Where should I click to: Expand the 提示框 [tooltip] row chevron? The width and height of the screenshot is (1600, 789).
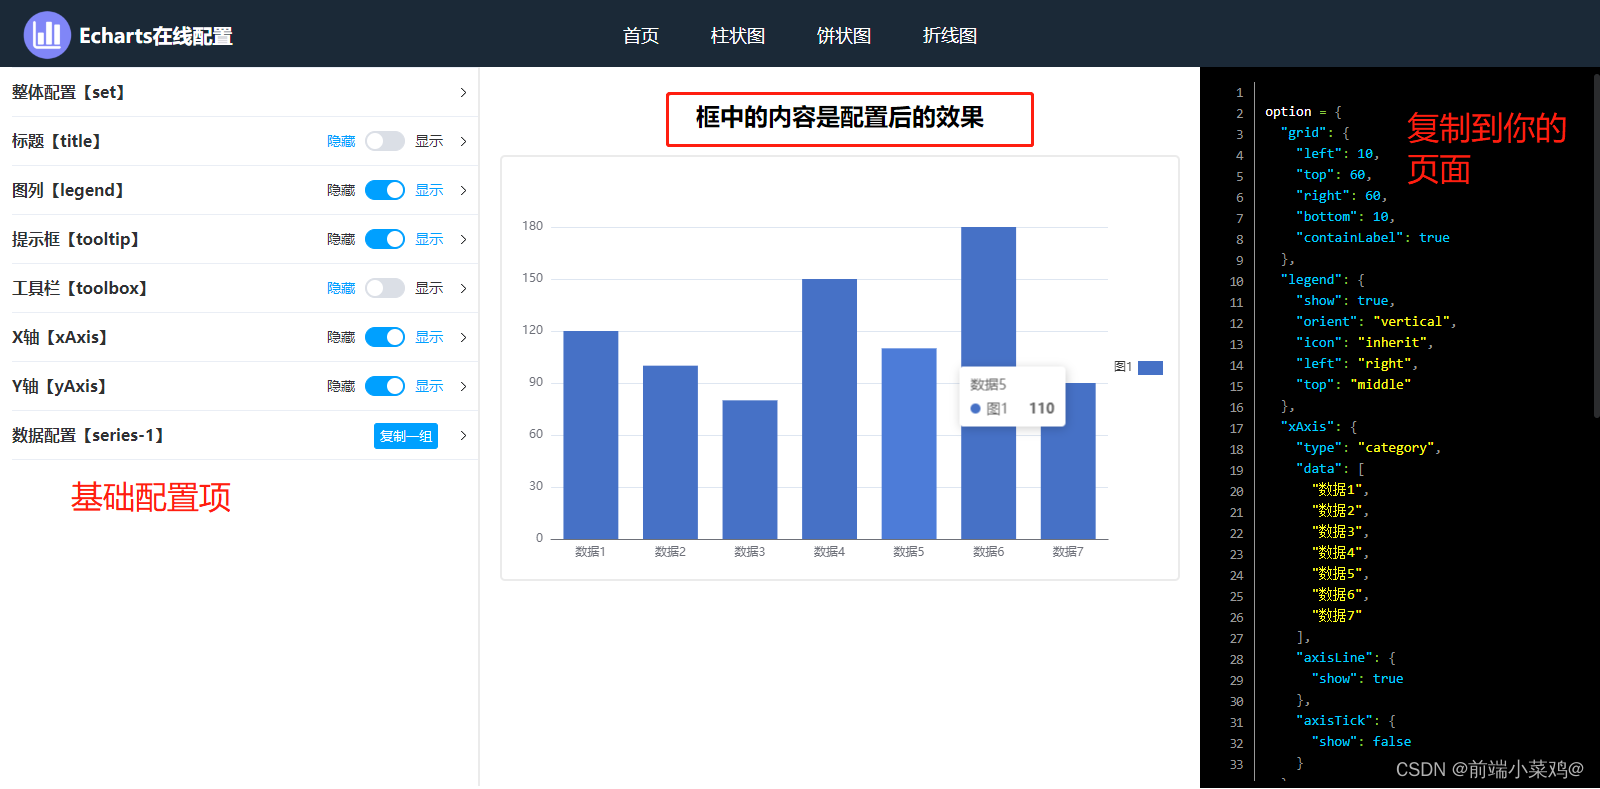point(463,239)
